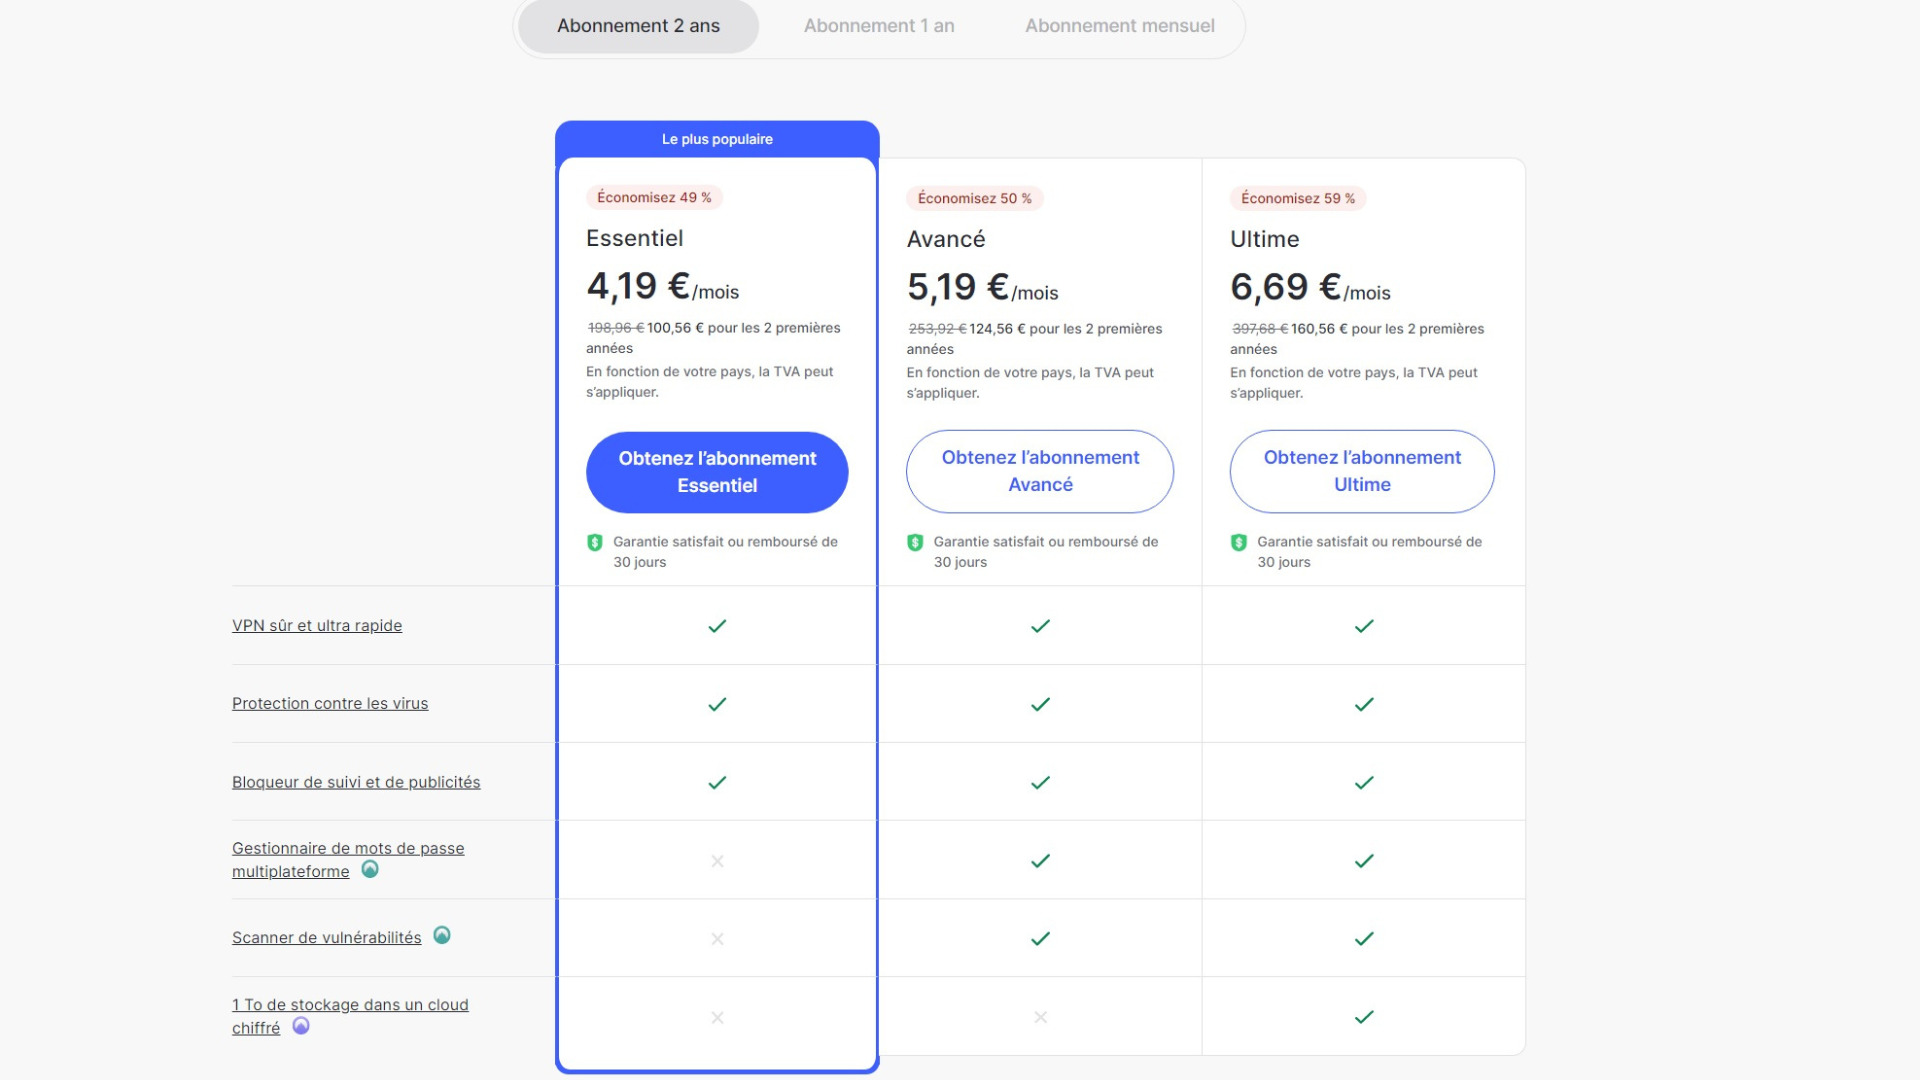This screenshot has width=1920, height=1080.
Task: Click the Ultime checkmark for VPN sûr
Action: (1364, 626)
